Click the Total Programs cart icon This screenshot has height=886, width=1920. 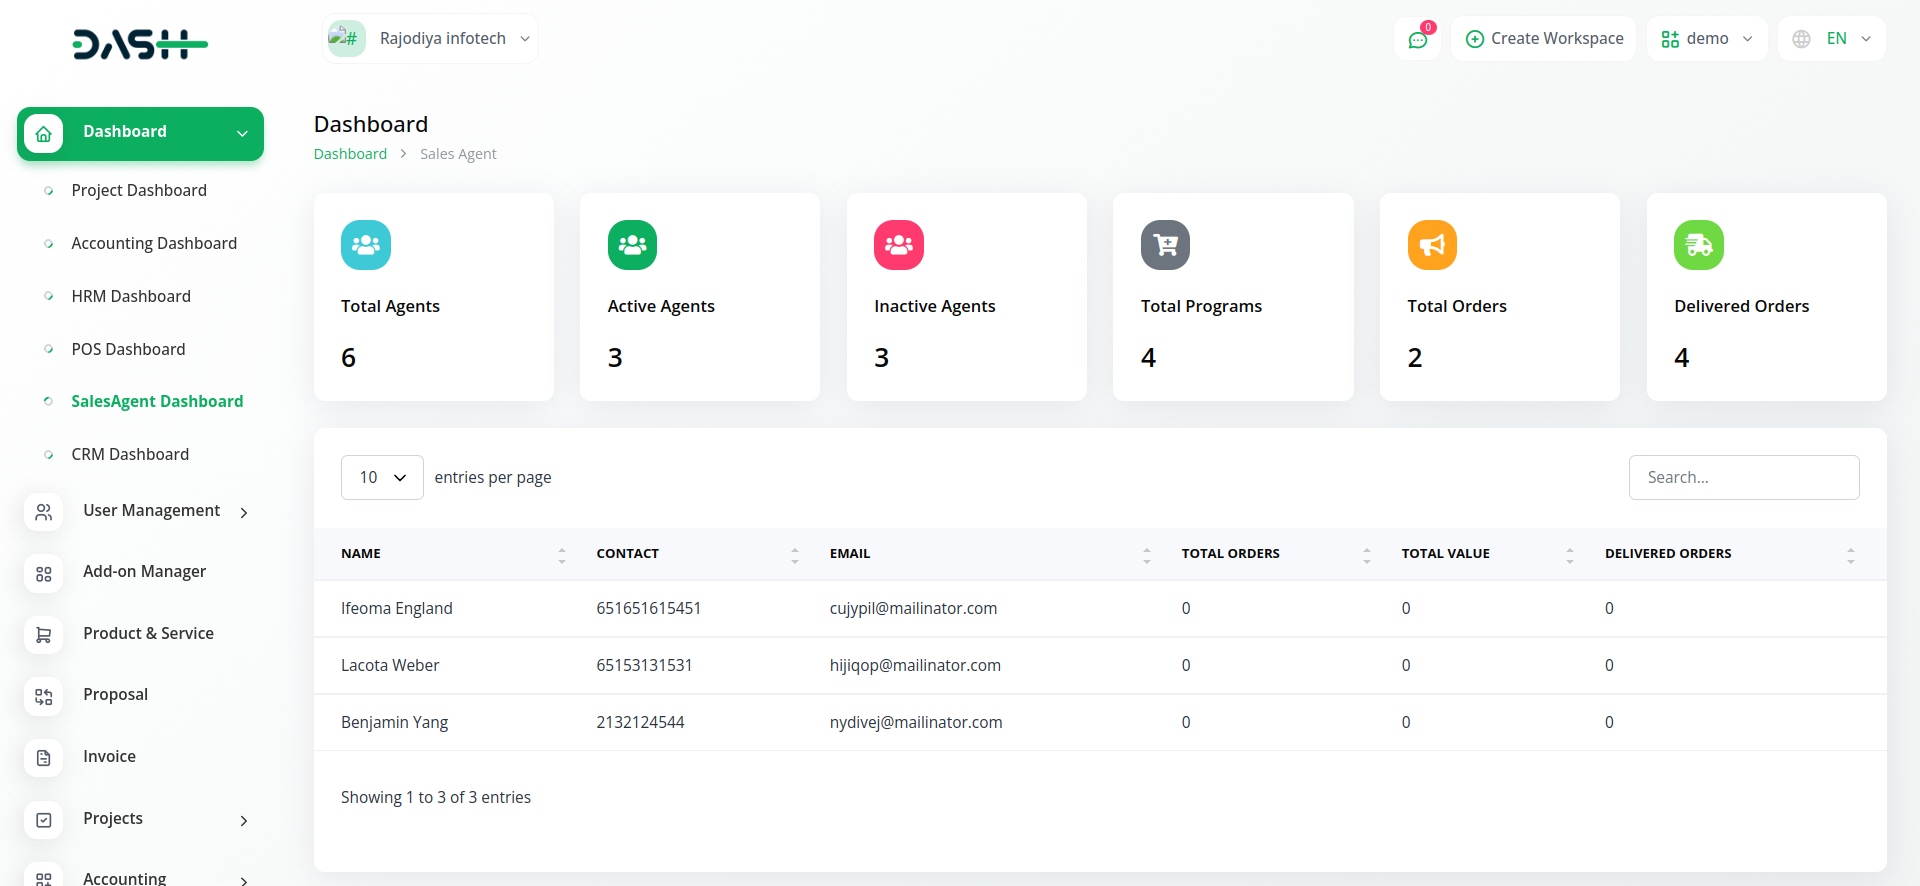pyautogui.click(x=1165, y=245)
